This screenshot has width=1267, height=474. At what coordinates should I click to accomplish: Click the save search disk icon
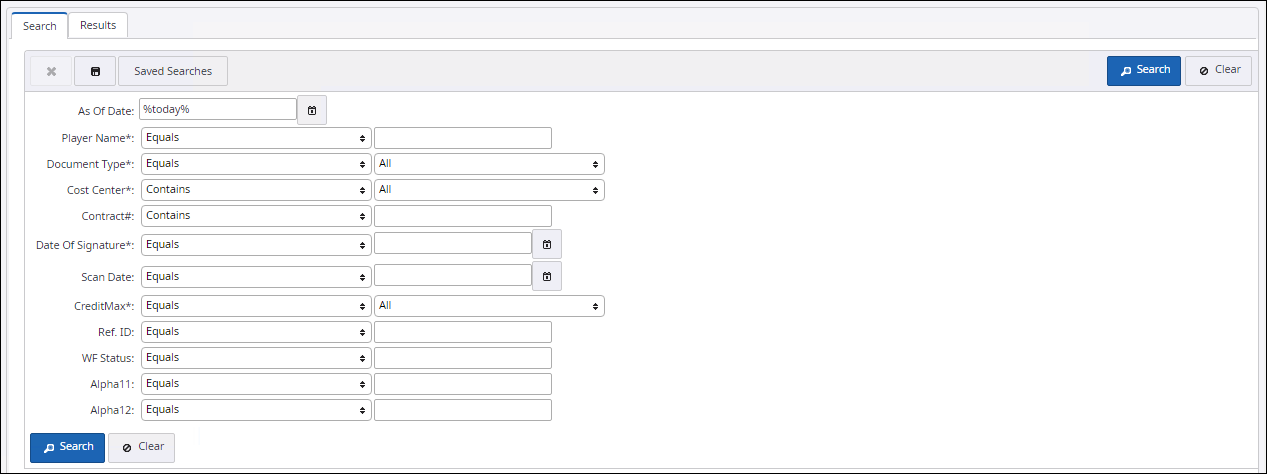95,71
